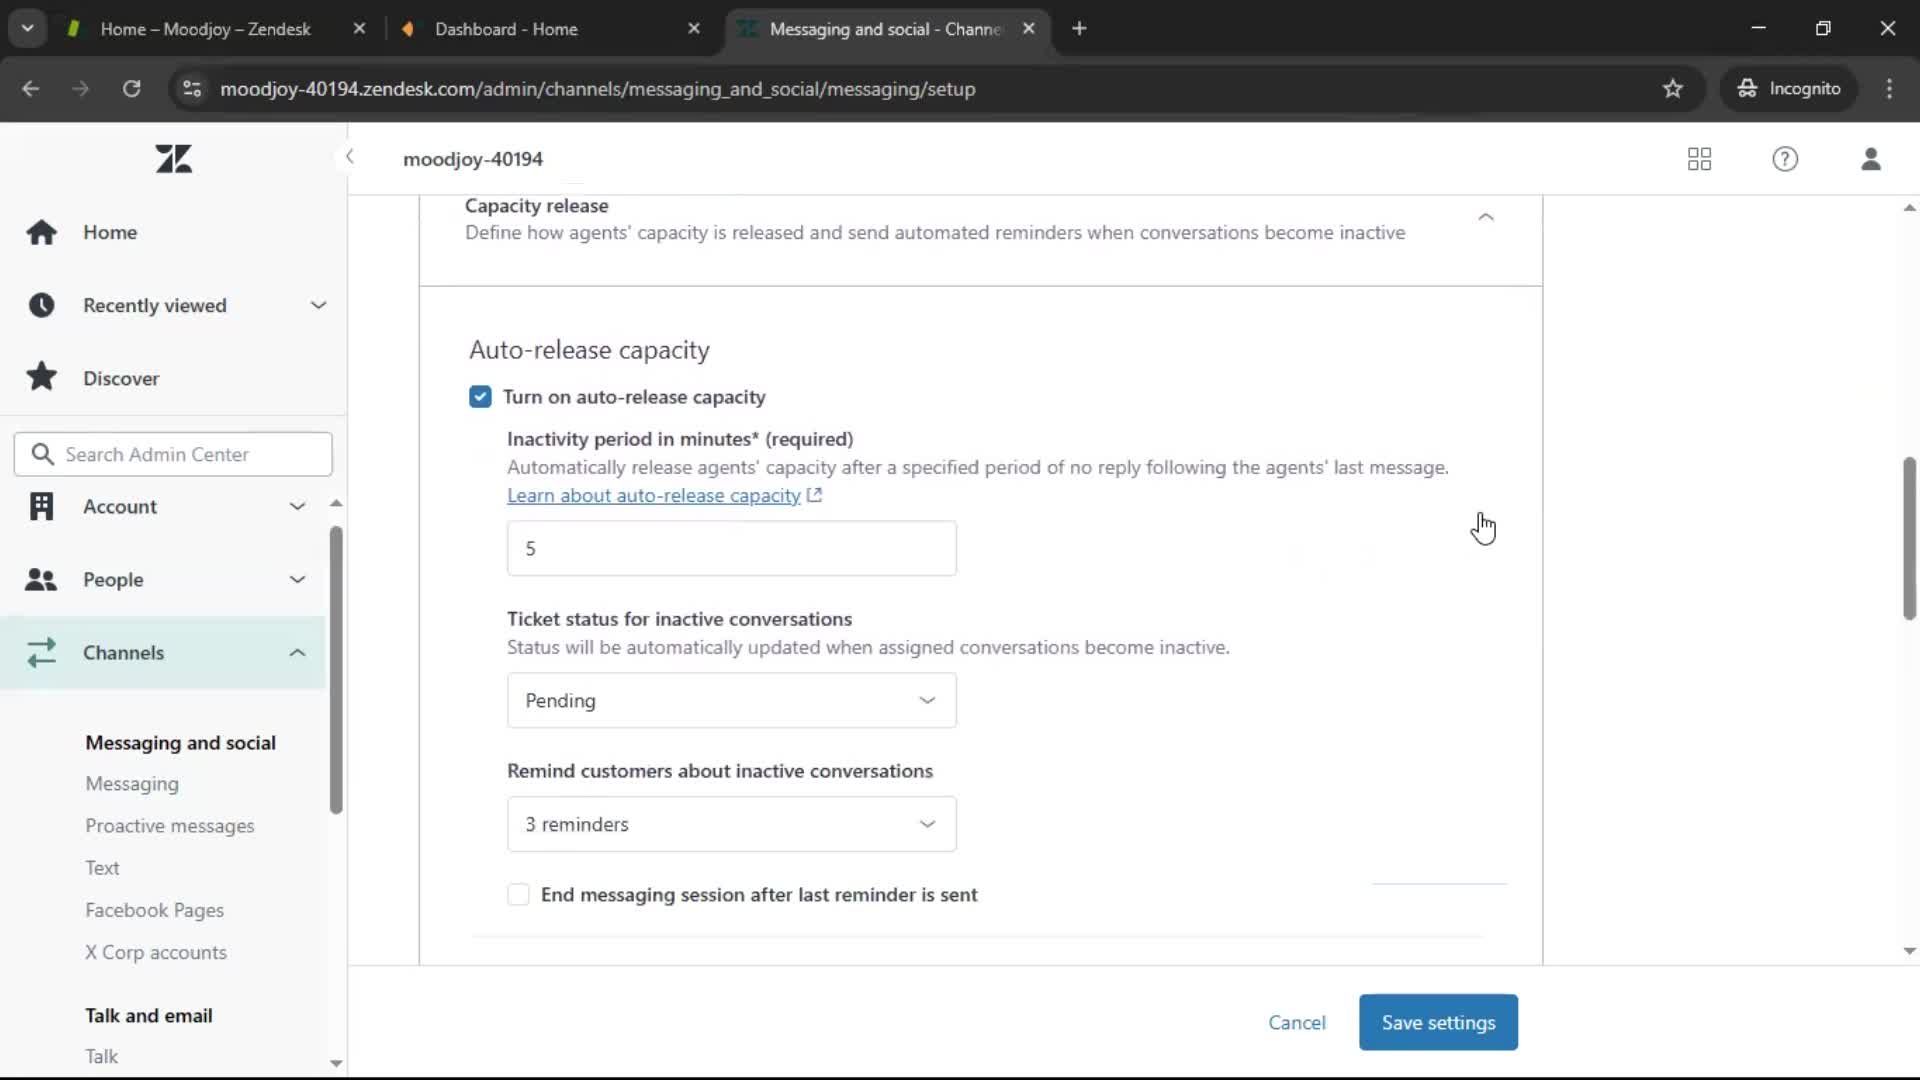The height and width of the screenshot is (1080, 1920).
Task: Select Messaging in sidebar
Action: click(x=132, y=784)
